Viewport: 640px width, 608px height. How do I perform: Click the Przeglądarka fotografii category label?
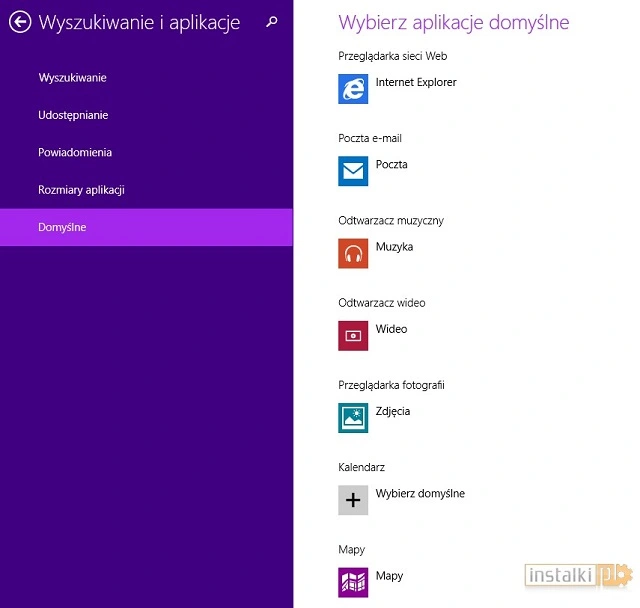391,385
